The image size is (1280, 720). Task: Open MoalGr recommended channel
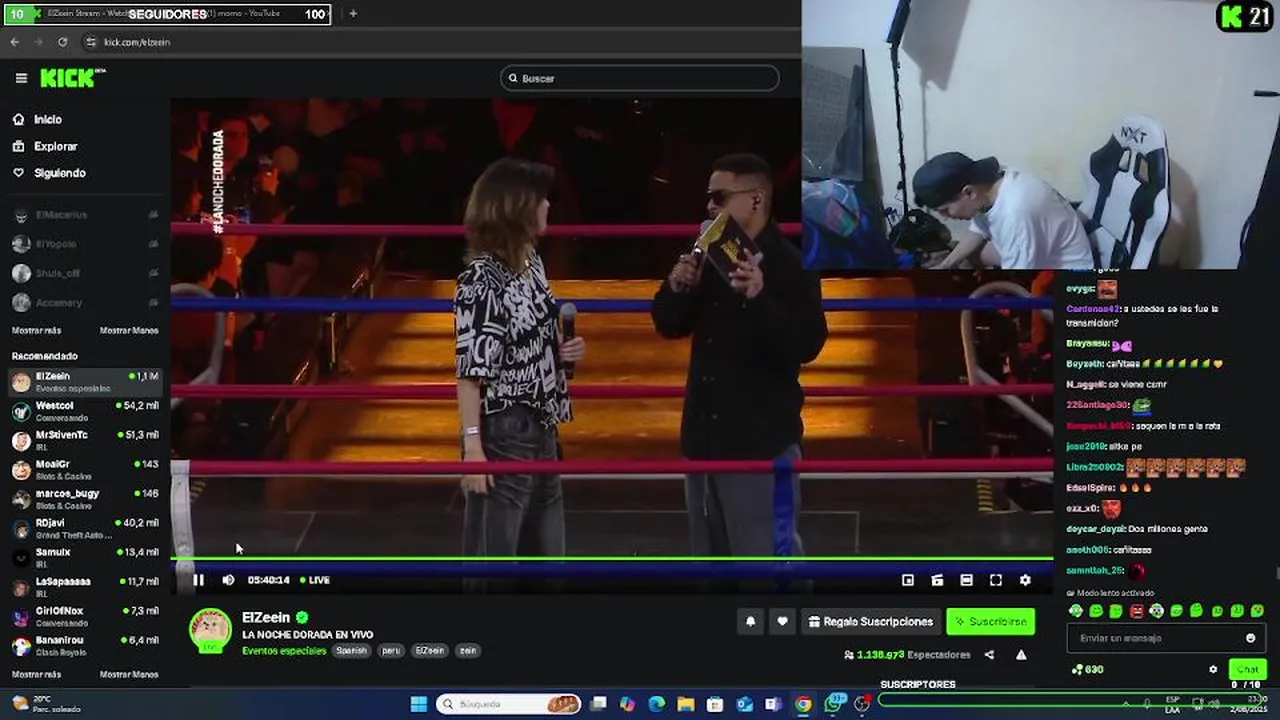pos(85,469)
